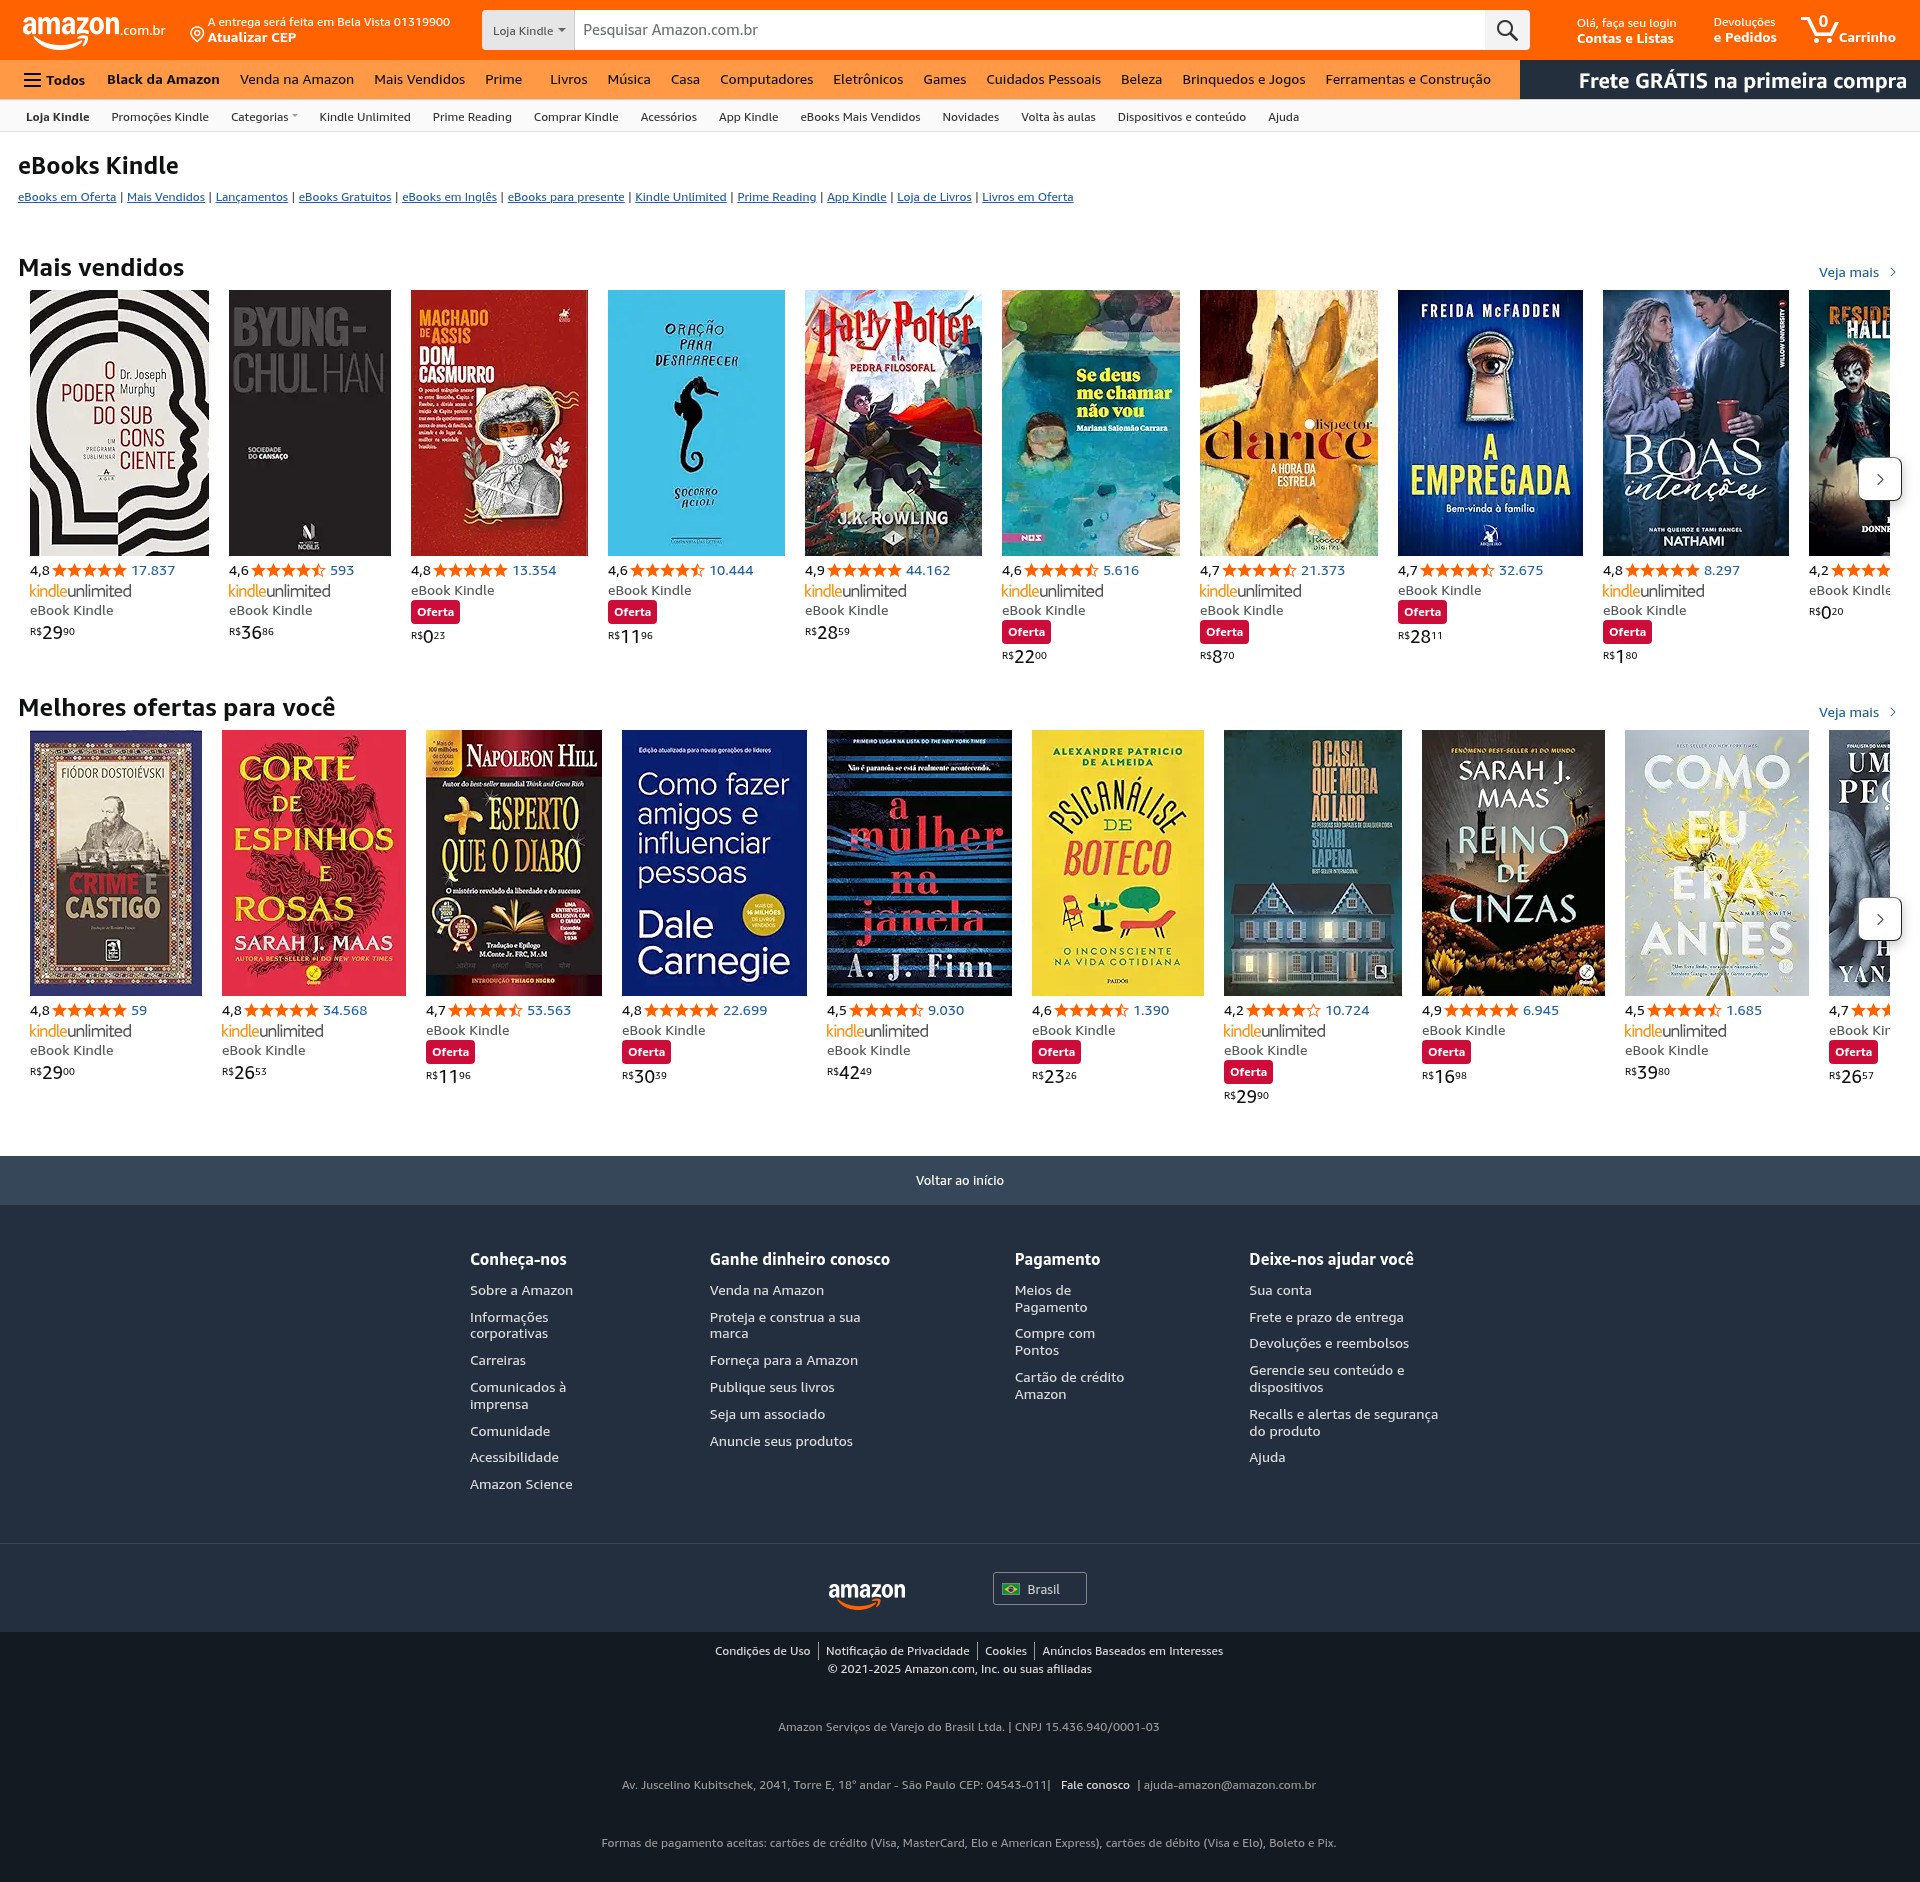Click the eBooks em Oferta link
The width and height of the screenshot is (1920, 1882).
(67, 197)
